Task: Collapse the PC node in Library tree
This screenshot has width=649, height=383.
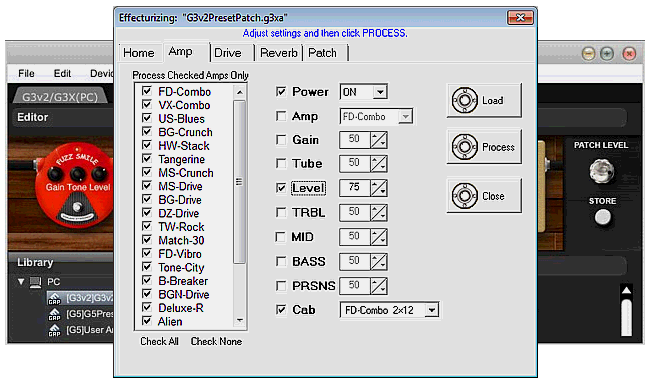Action: pos(21,282)
